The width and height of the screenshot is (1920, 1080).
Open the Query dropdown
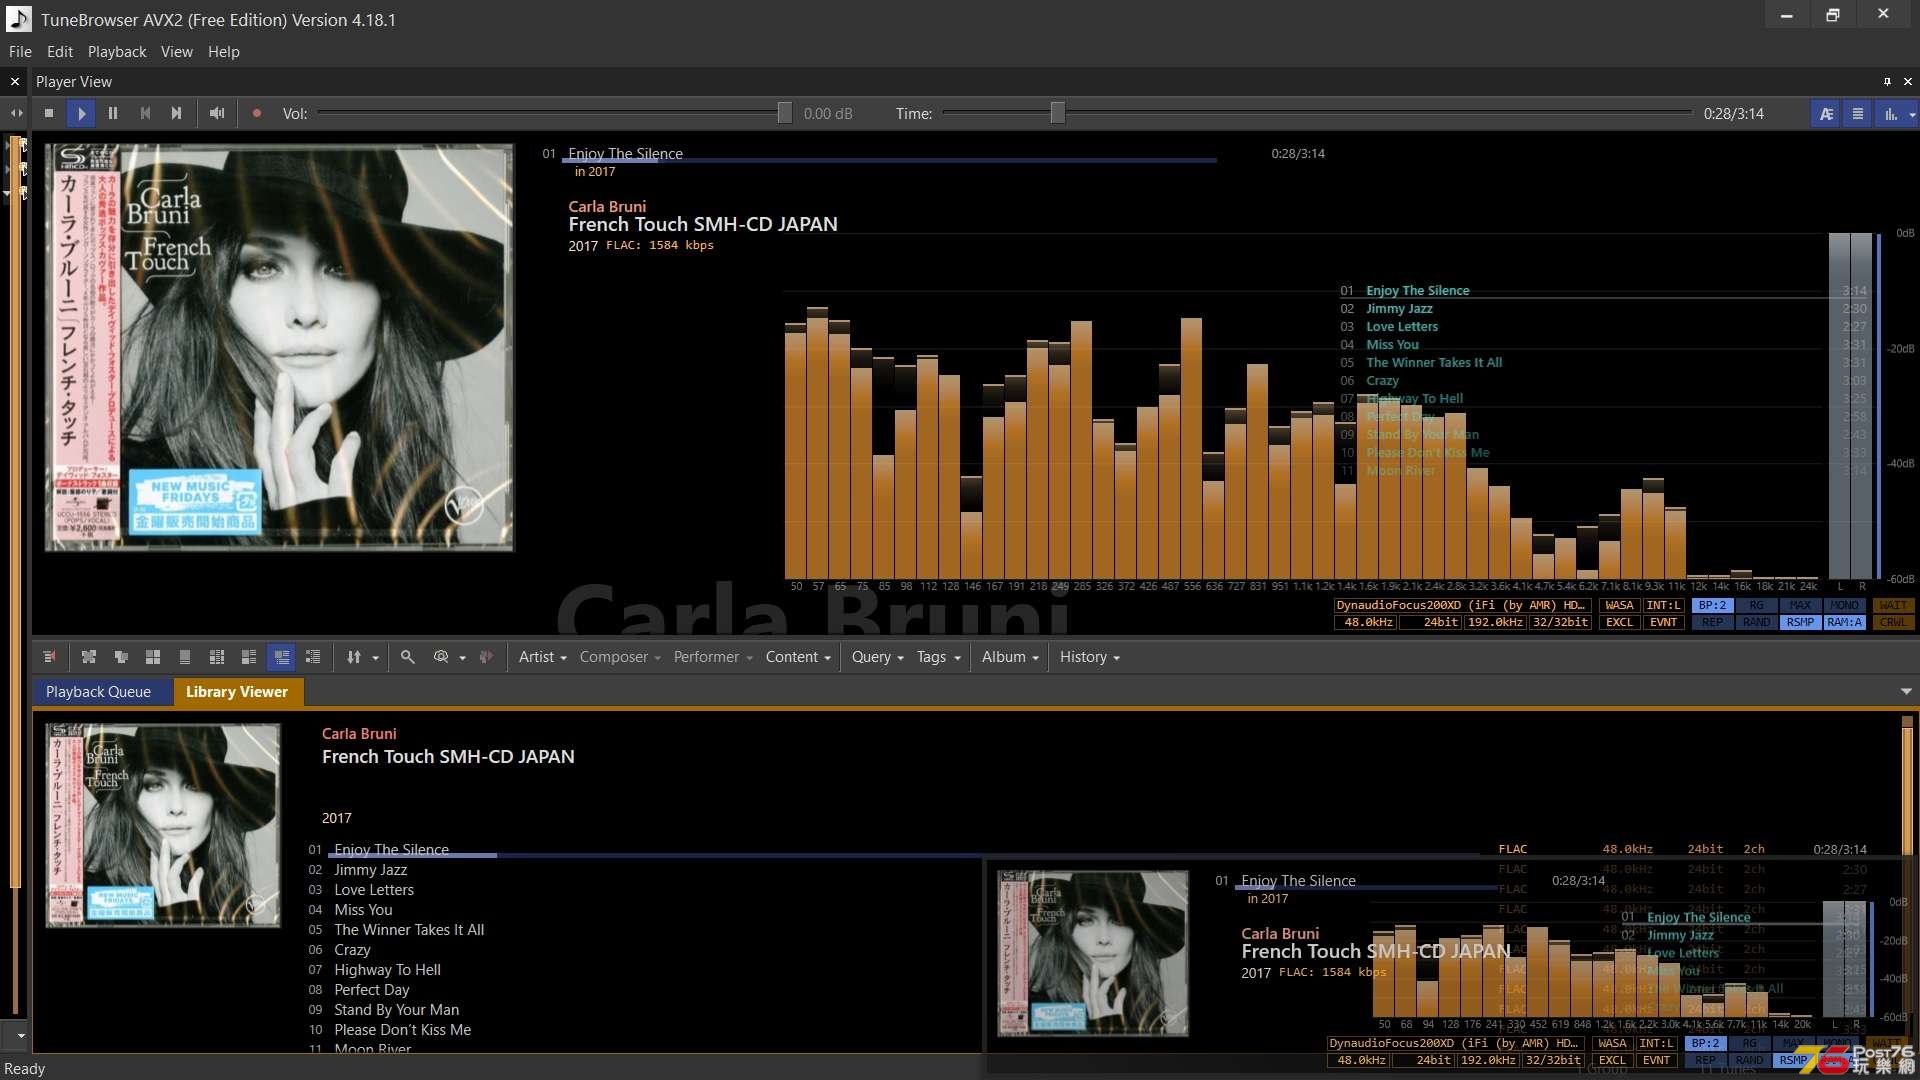[877, 657]
